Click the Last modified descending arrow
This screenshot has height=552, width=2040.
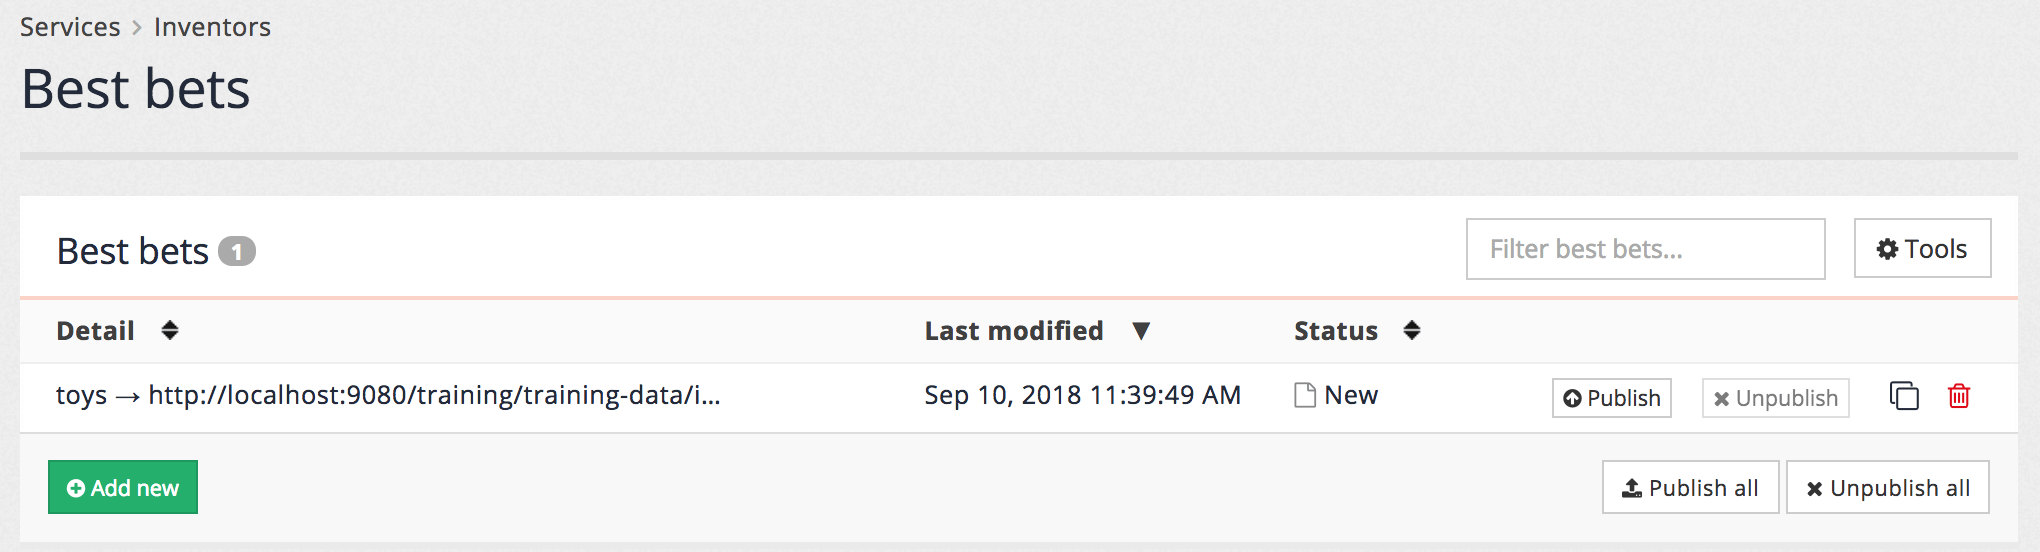[x=1141, y=330]
